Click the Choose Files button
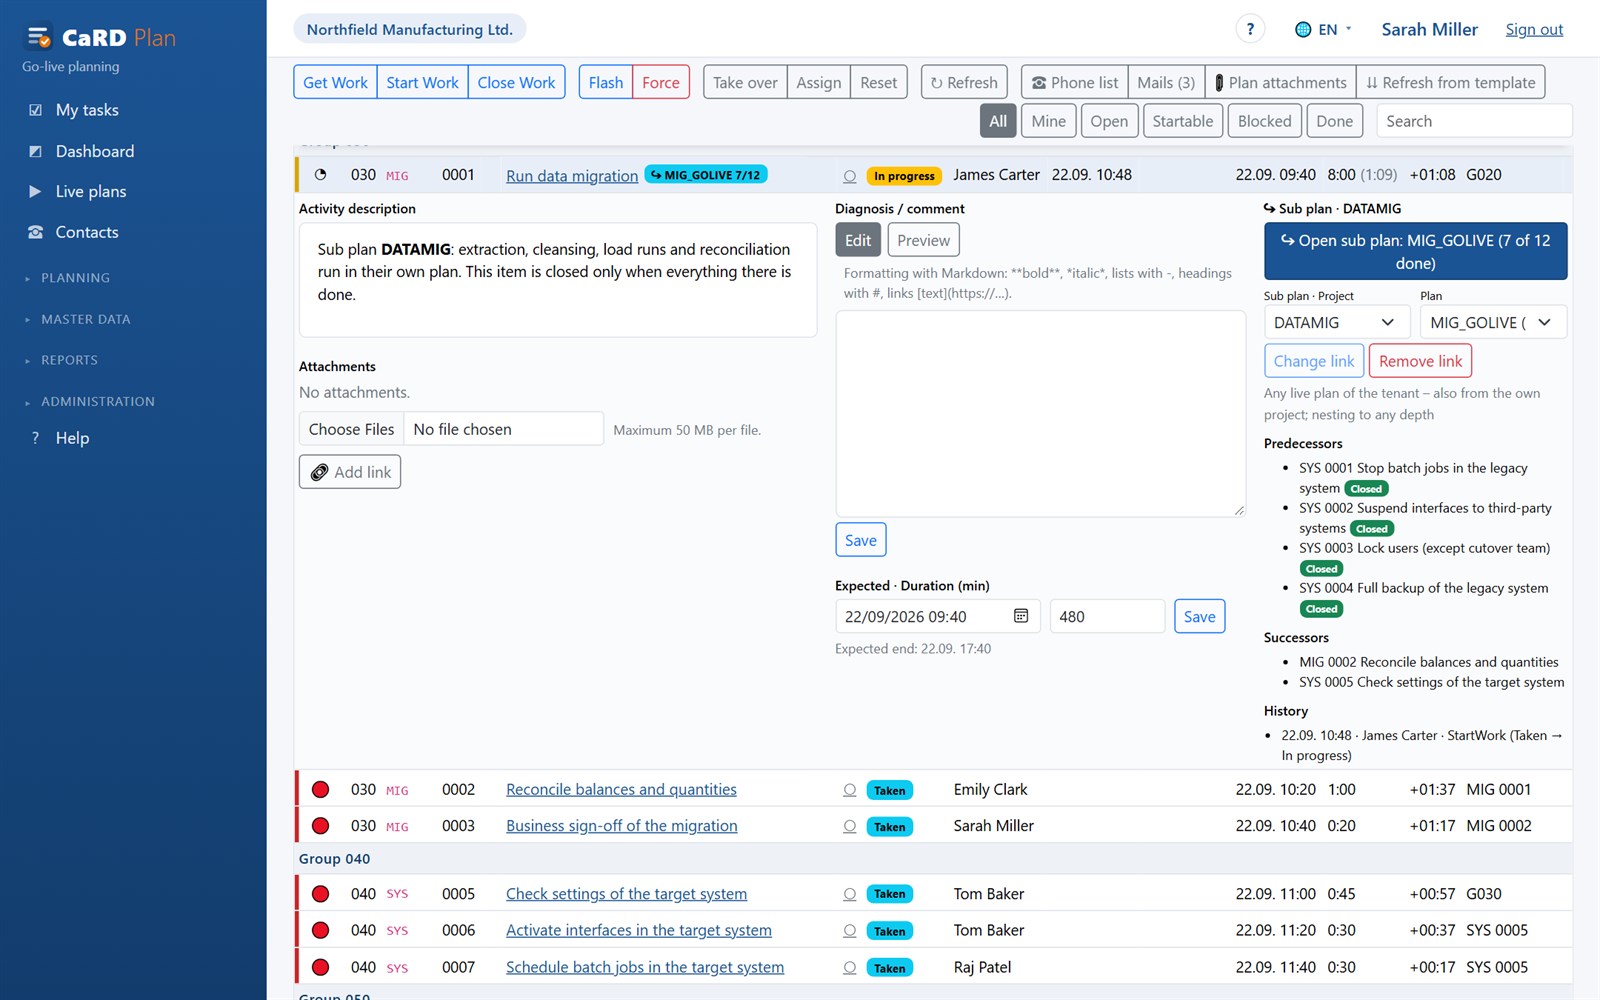Image resolution: width=1600 pixels, height=1000 pixels. pos(351,429)
